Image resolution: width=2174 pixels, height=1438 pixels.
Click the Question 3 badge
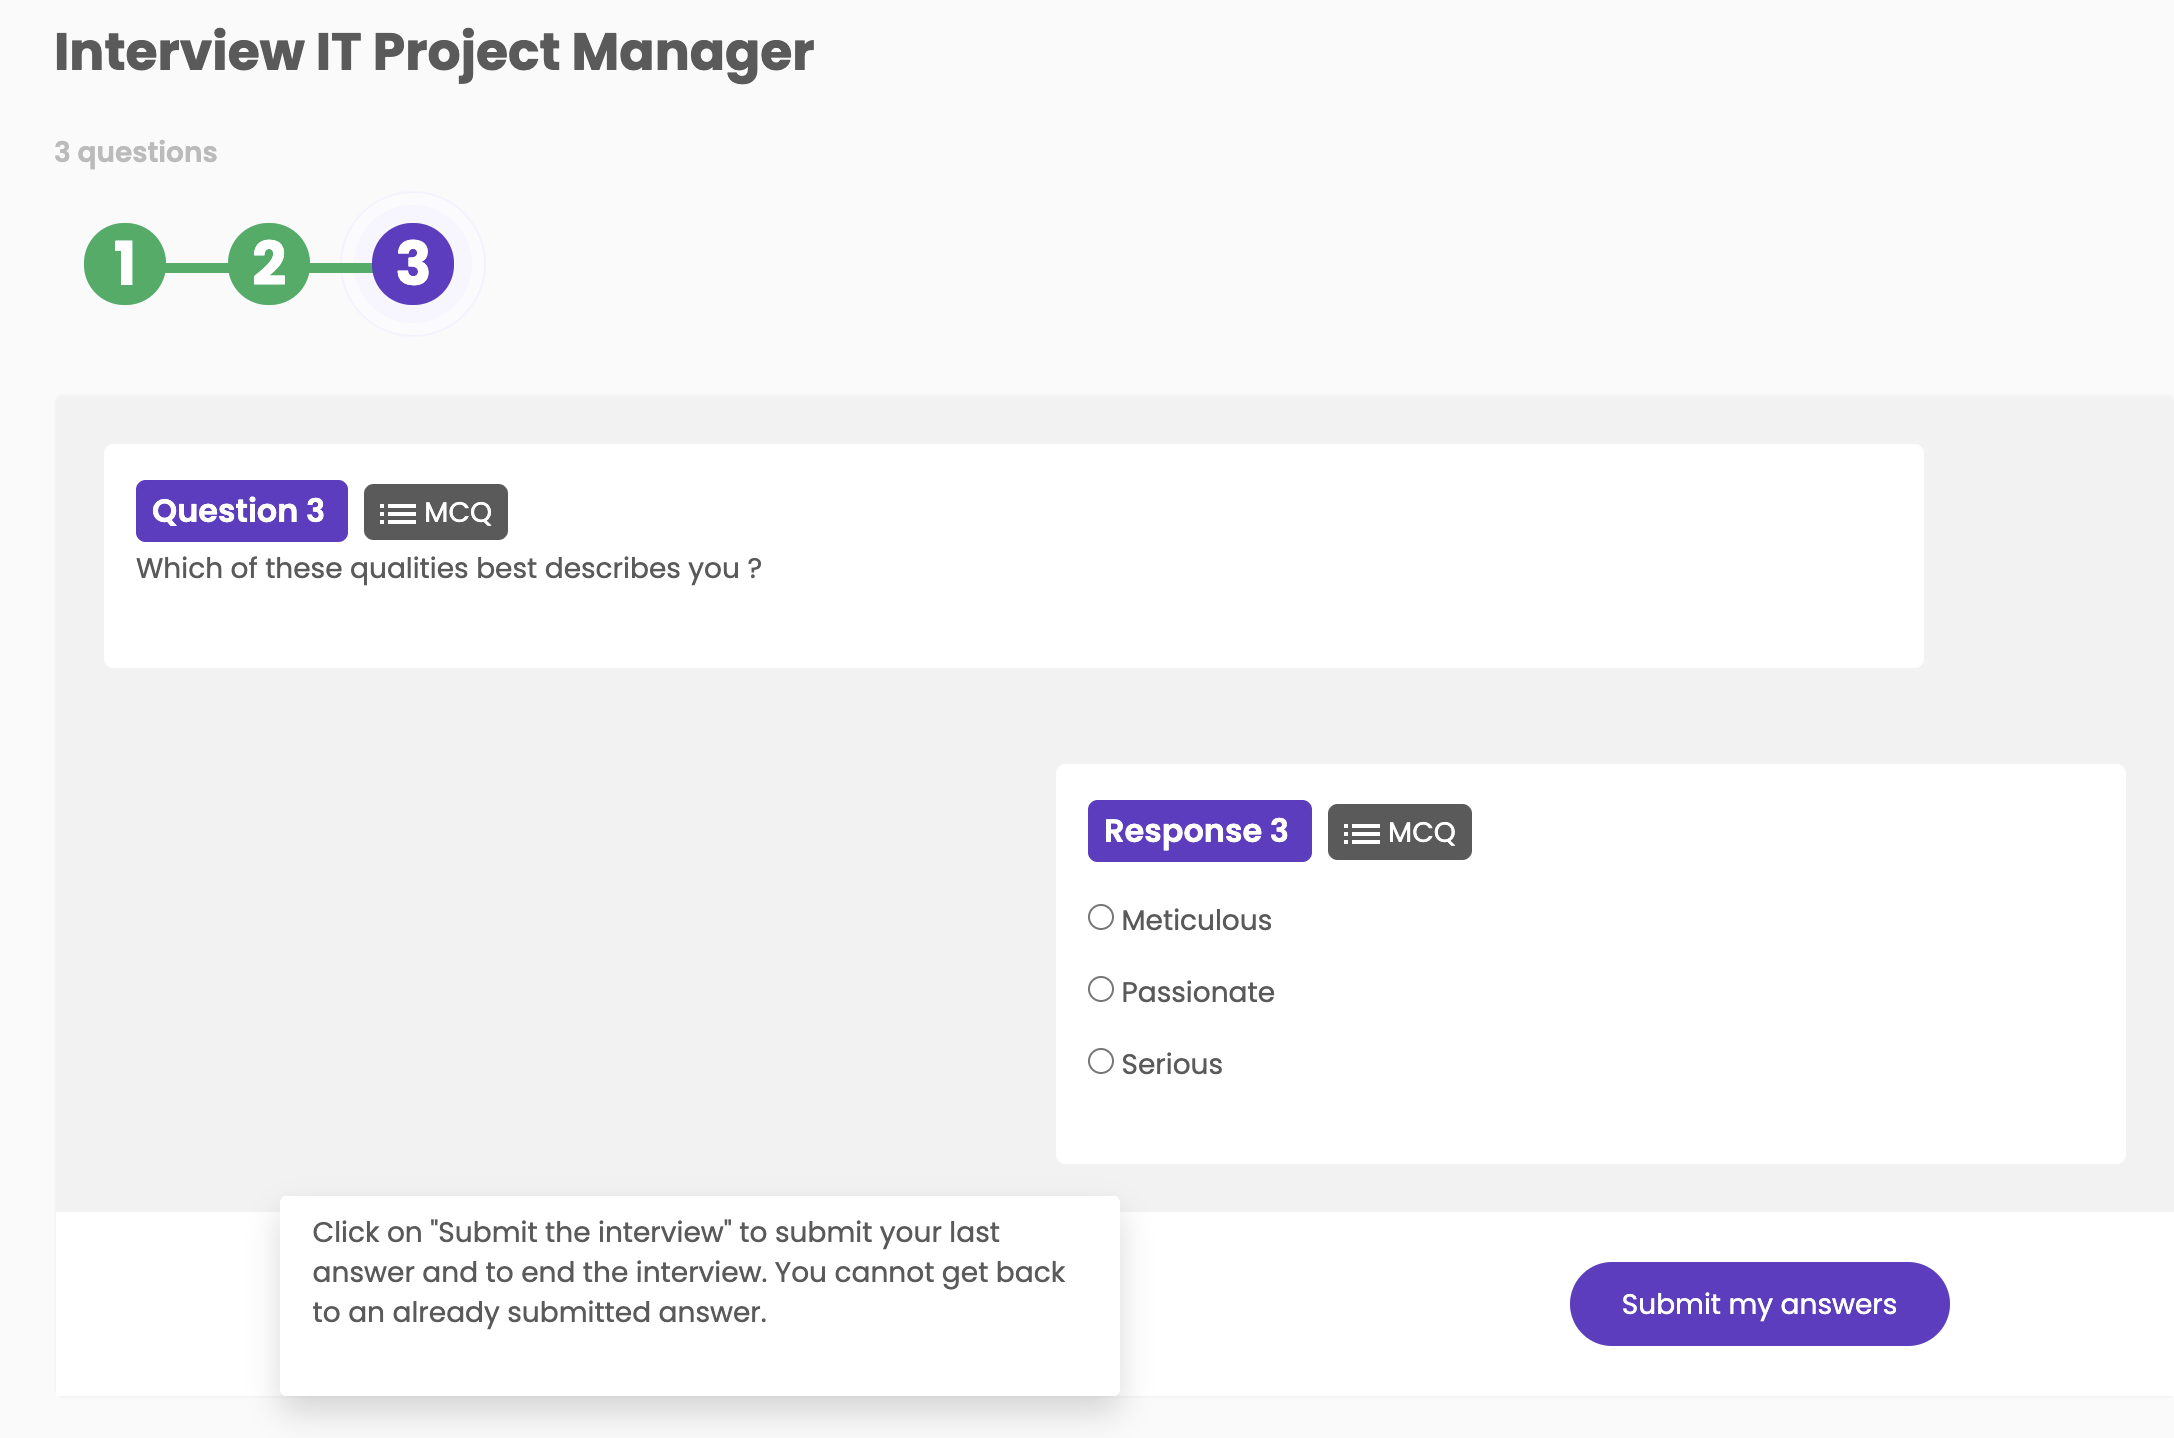click(x=241, y=510)
